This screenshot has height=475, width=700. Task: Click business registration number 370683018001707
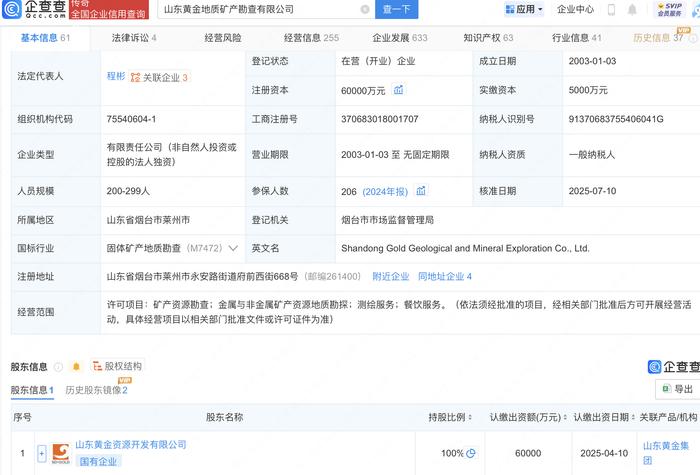click(x=379, y=119)
